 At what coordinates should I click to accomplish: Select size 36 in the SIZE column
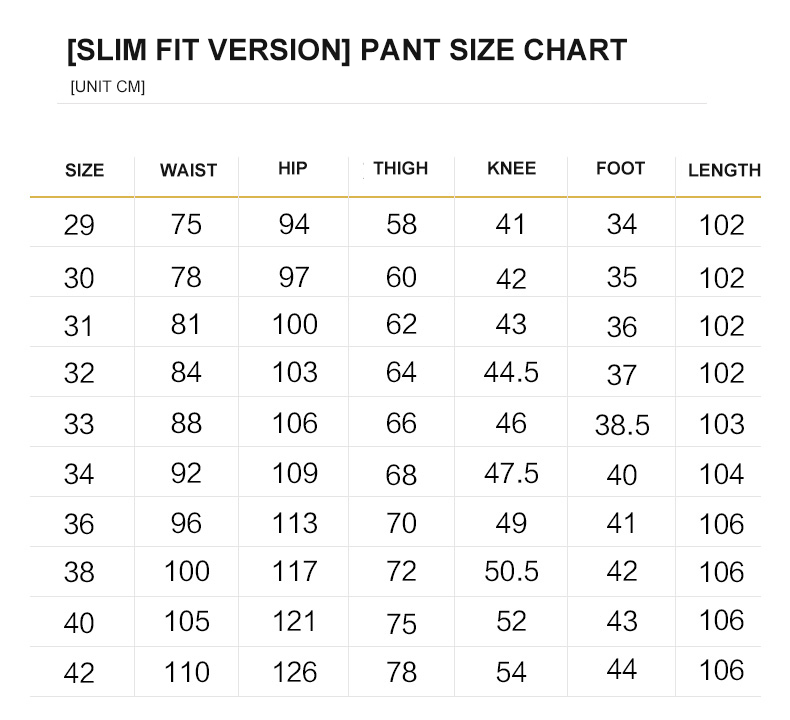coord(79,524)
